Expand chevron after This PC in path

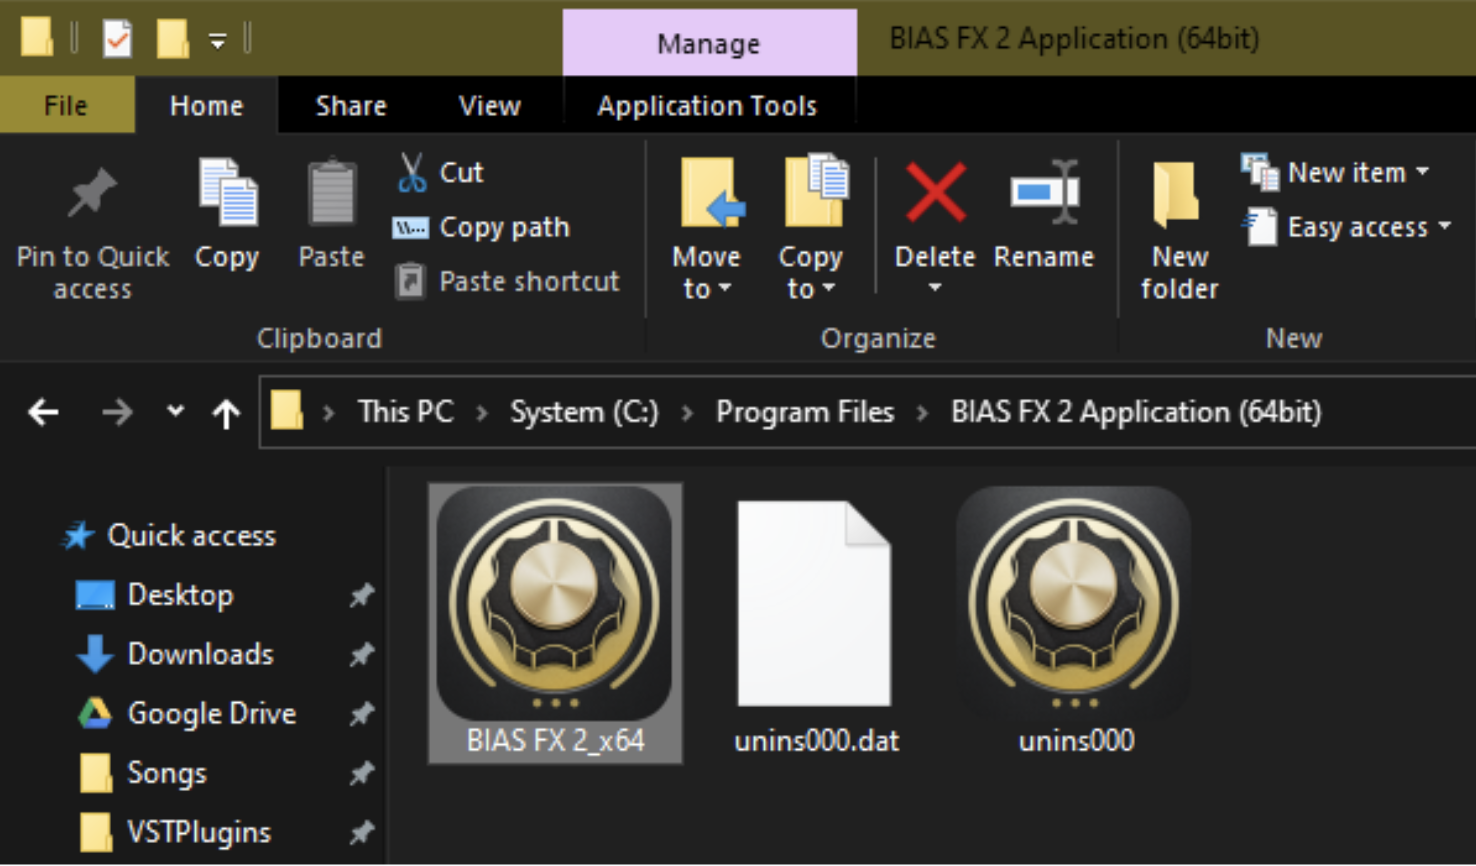[482, 412]
